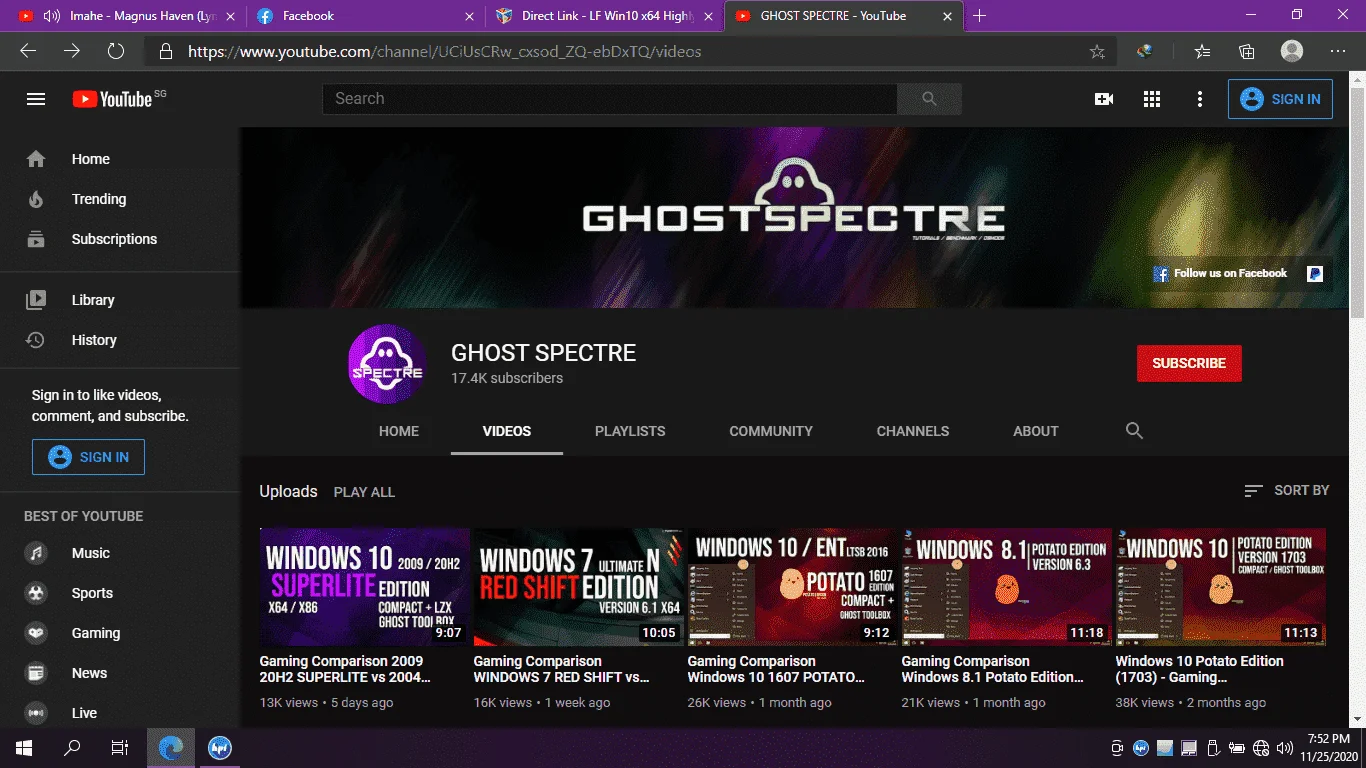Viewport: 1366px width, 768px height.
Task: Click the GHOST SPECTRE channel avatar
Action: (x=387, y=364)
